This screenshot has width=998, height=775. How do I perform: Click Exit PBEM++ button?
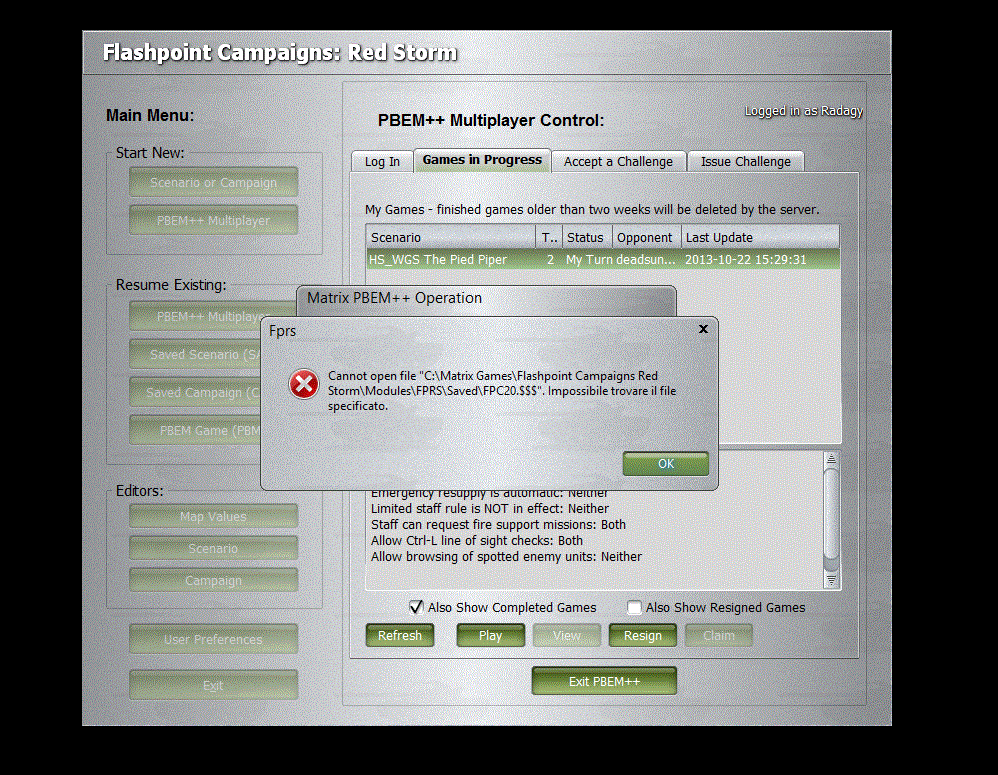pos(604,681)
